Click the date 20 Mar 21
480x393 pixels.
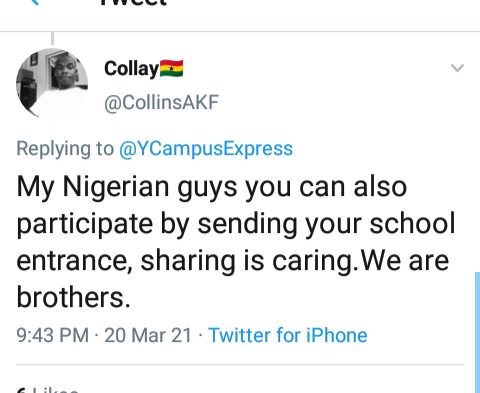click(148, 335)
